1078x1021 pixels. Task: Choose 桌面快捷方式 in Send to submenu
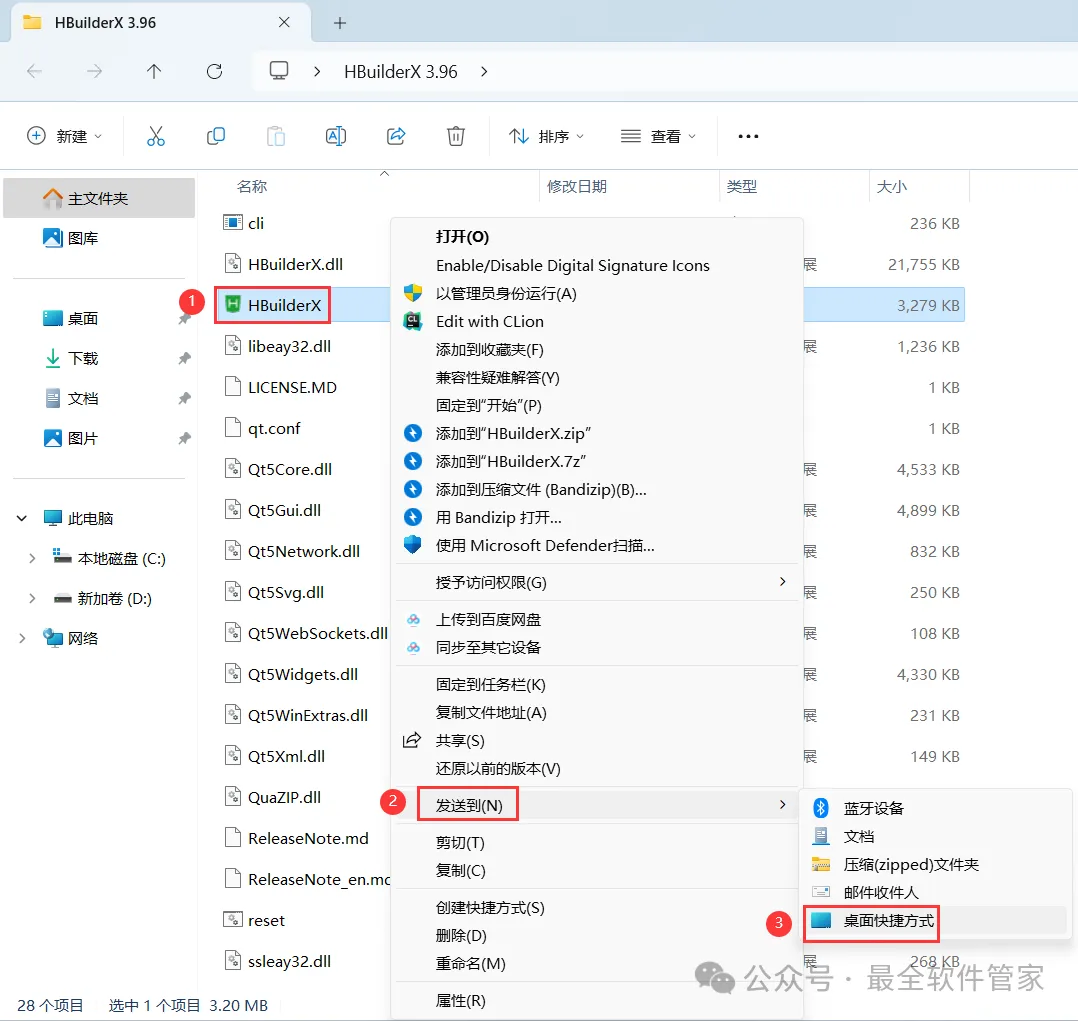point(888,921)
